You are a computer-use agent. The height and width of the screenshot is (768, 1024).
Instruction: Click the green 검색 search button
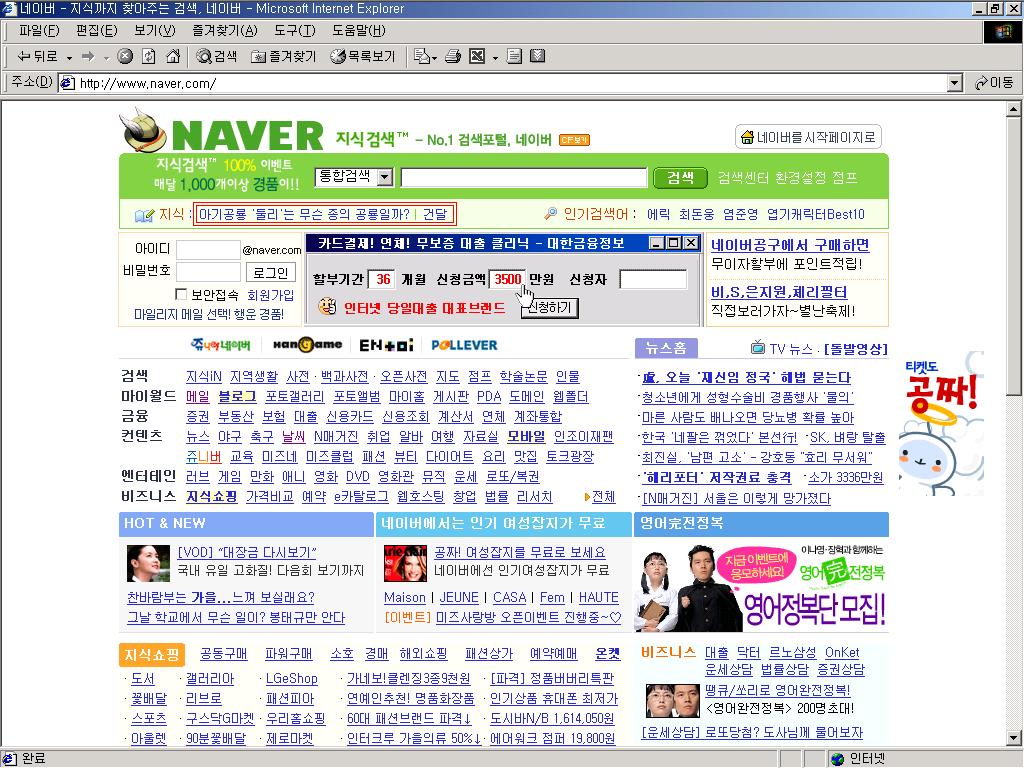680,178
